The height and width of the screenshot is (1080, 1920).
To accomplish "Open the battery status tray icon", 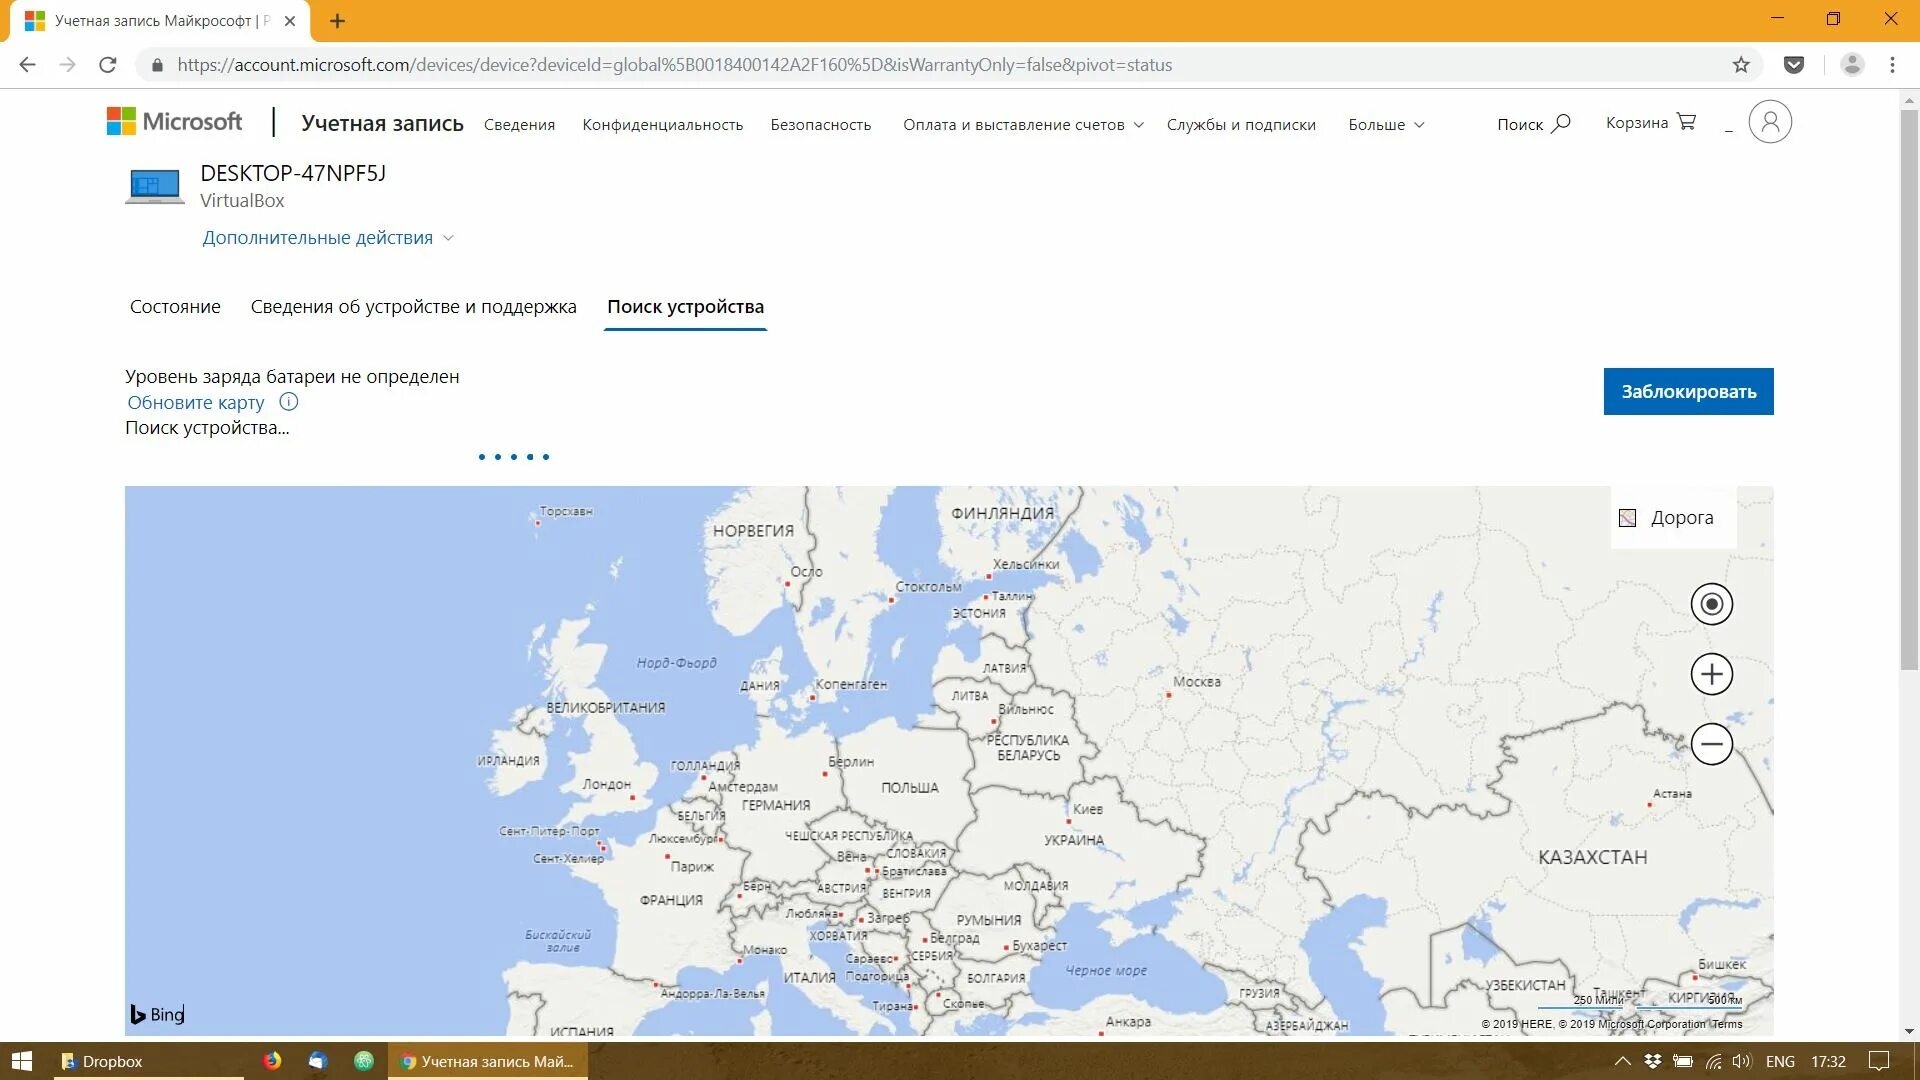I will [x=1683, y=1061].
